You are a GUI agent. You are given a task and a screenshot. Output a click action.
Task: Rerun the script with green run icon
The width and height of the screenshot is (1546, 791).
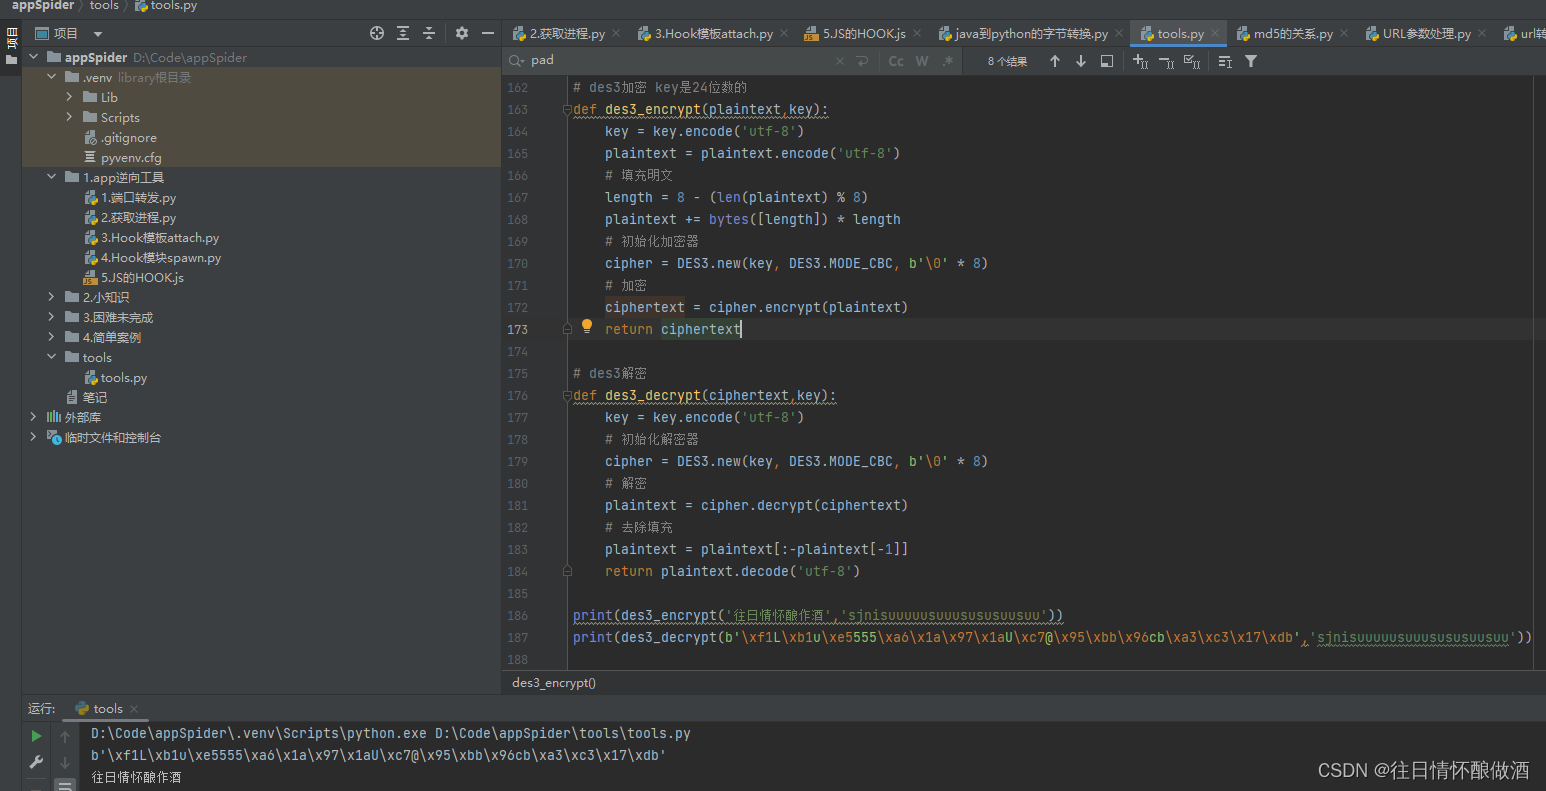35,733
